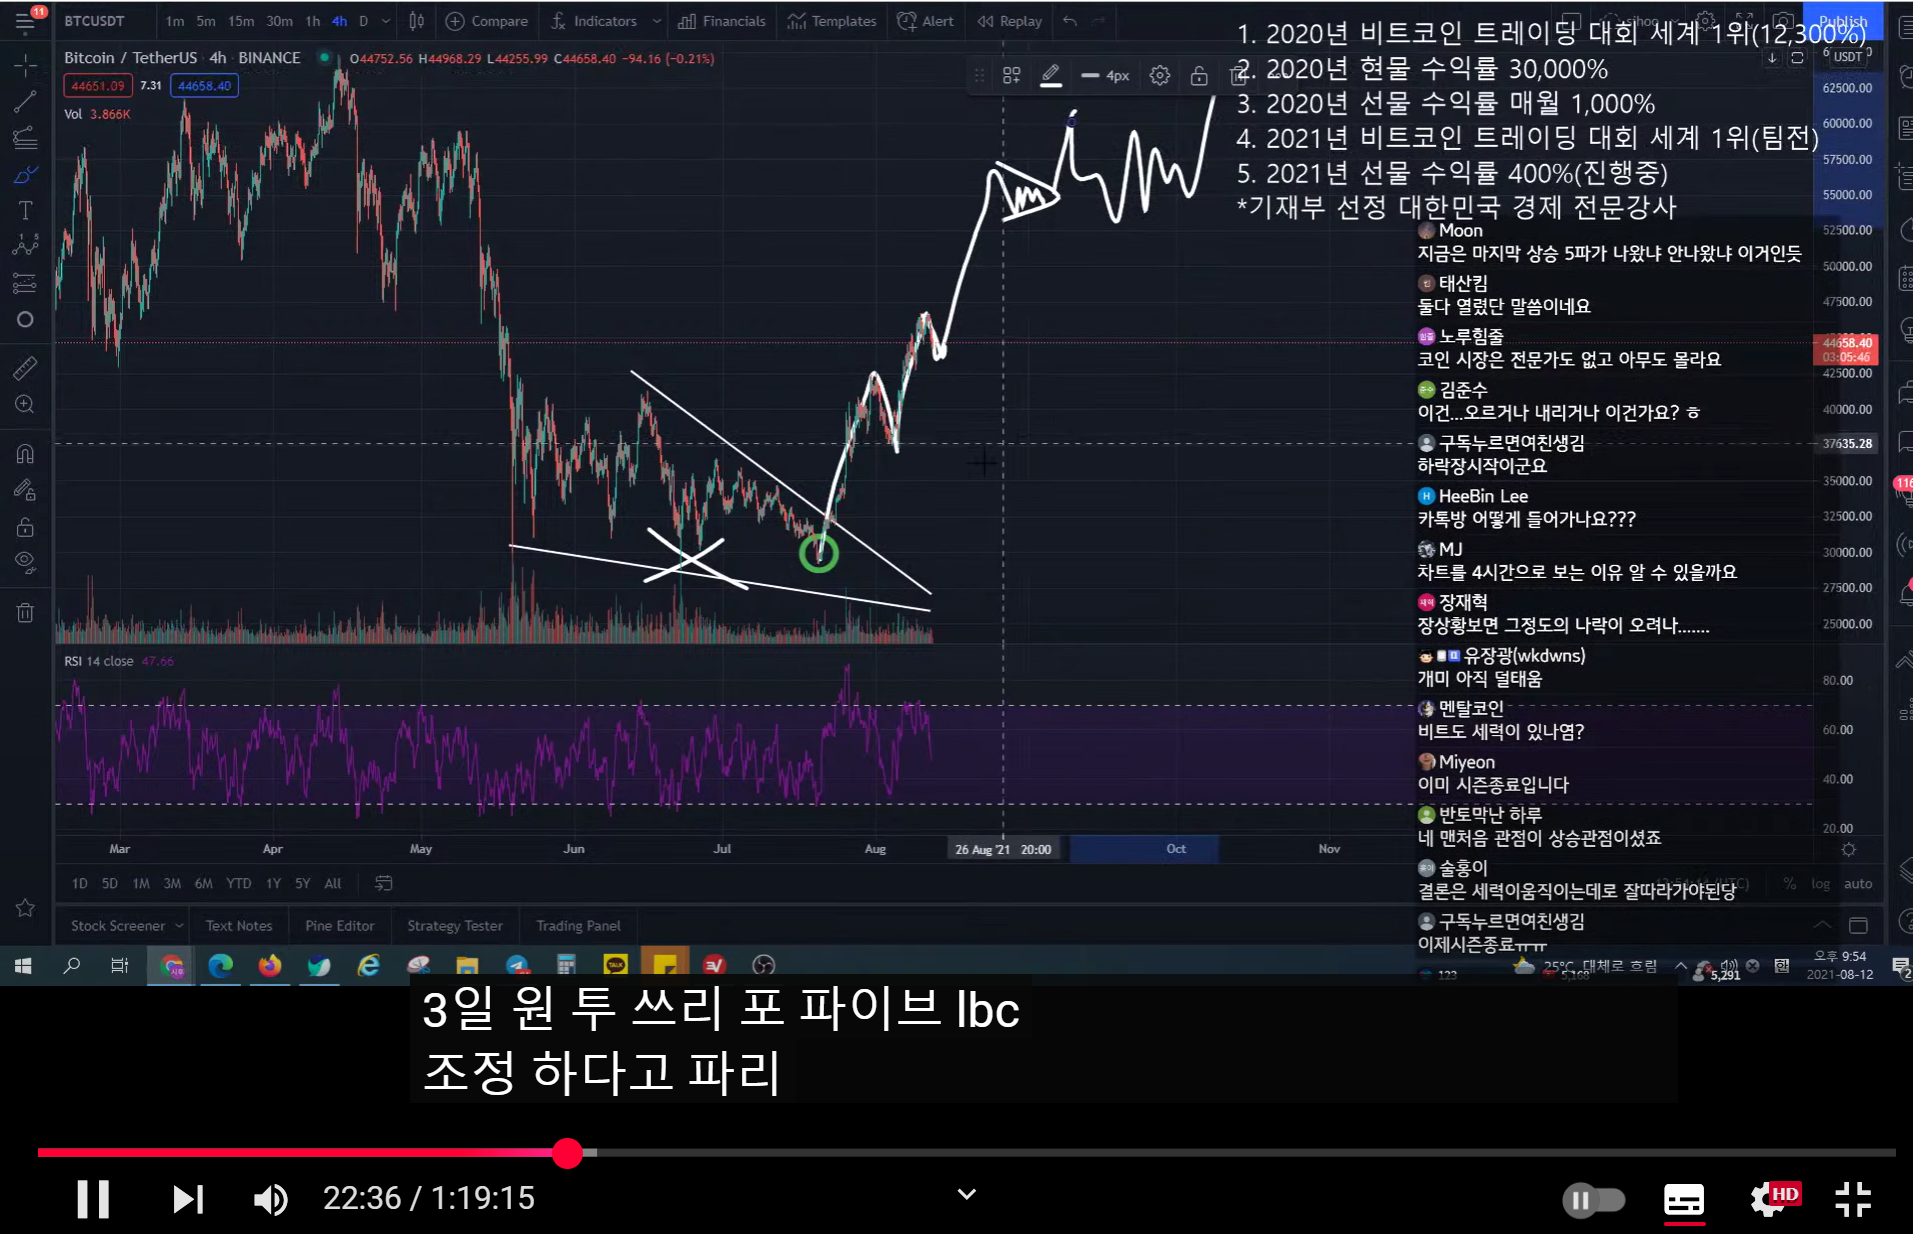Screen dimensions: 1913x1234
Task: Open the shapes and icons tool
Action: (25, 320)
